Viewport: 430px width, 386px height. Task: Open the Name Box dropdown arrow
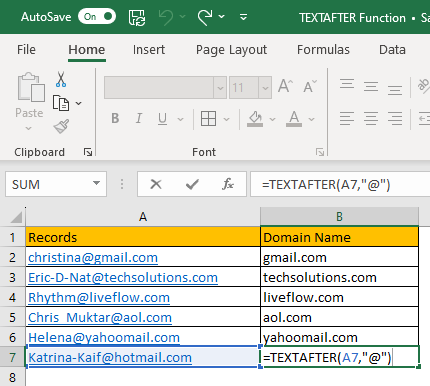tap(96, 183)
